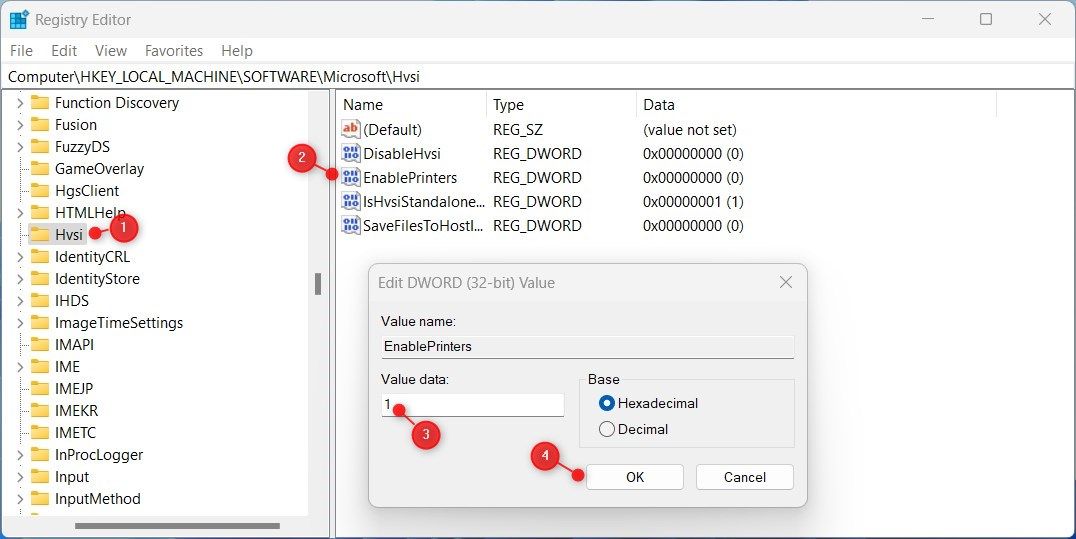Expand the ImageTimeSettings tree node
The height and width of the screenshot is (539, 1076).
pyautogui.click(x=20, y=323)
